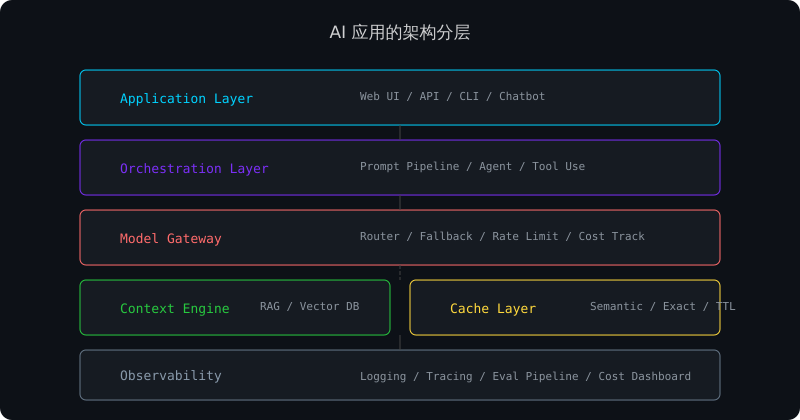The width and height of the screenshot is (800, 420).
Task: Select the Application Layer label
Action: (186, 98)
